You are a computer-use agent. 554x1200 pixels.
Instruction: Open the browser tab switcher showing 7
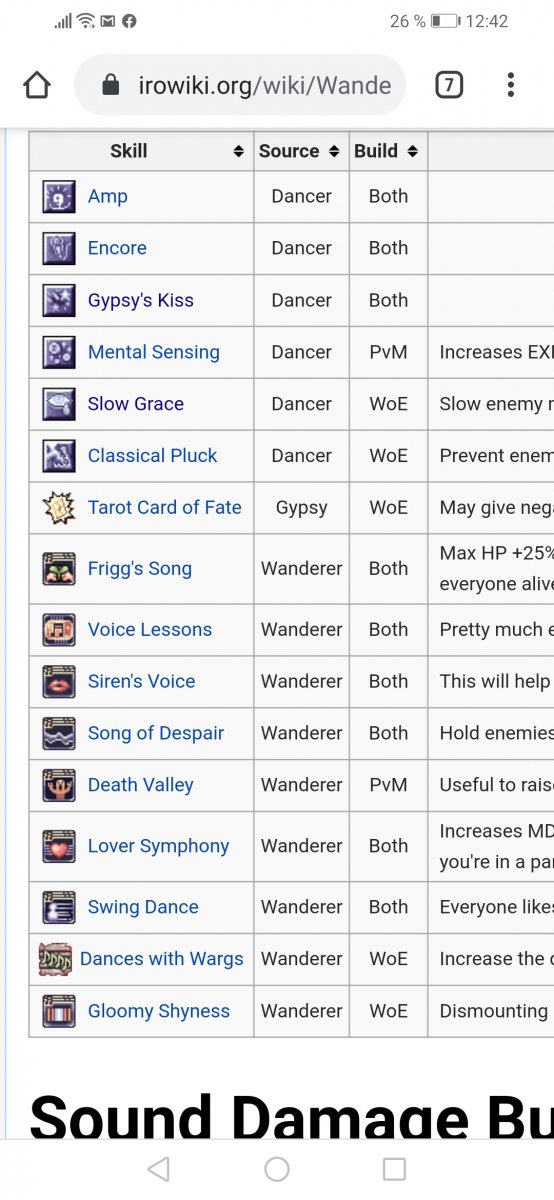click(x=449, y=86)
